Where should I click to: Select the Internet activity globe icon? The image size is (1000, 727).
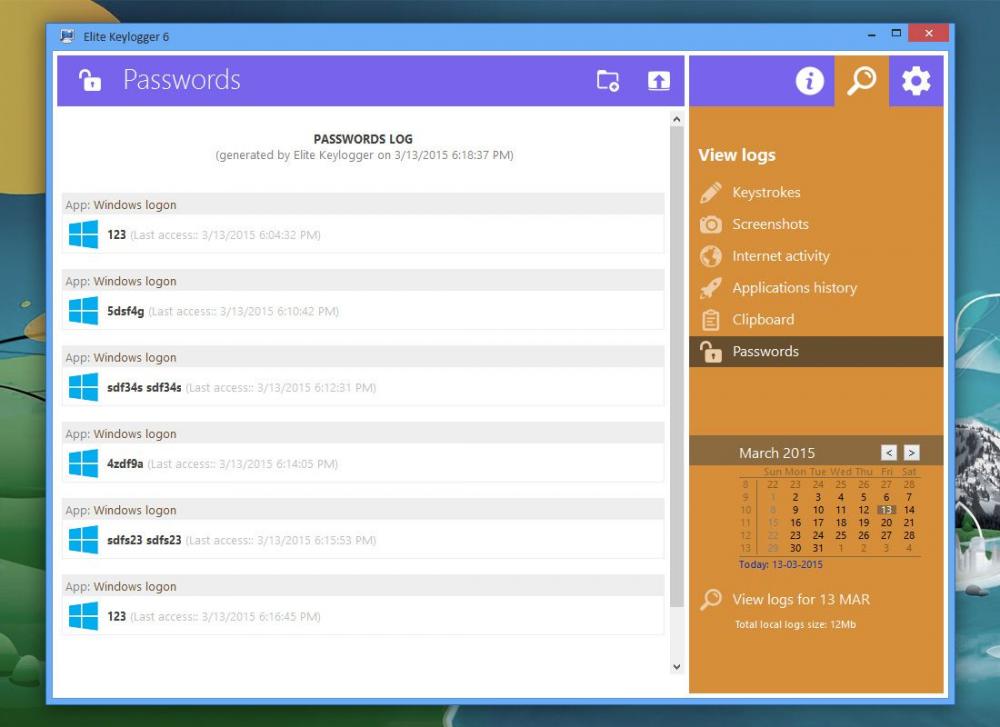pos(711,256)
